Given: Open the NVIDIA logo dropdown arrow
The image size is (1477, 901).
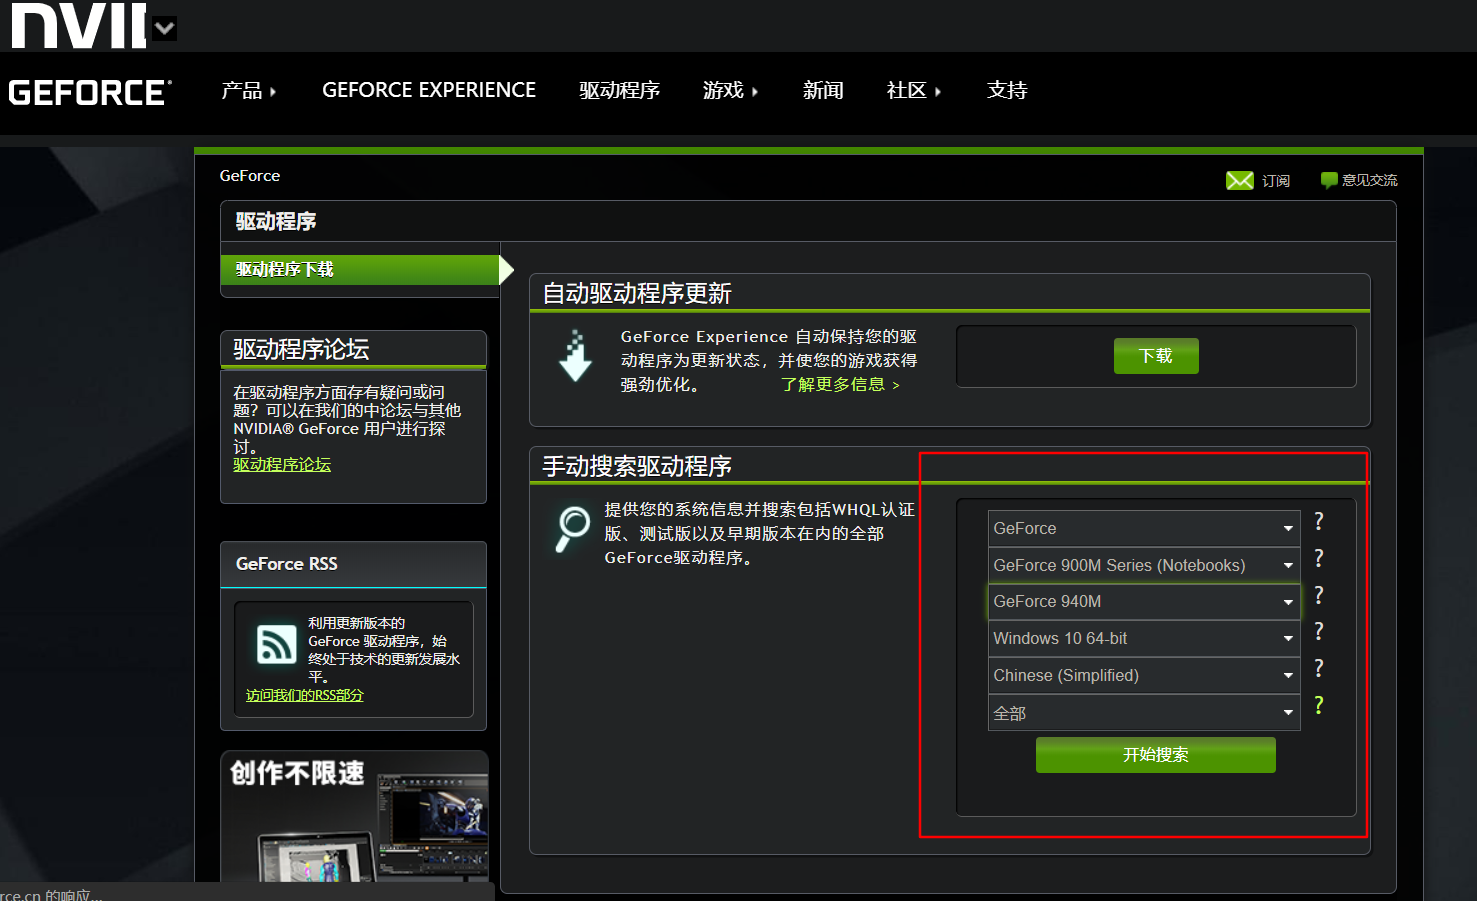Looking at the screenshot, I should click(x=166, y=28).
